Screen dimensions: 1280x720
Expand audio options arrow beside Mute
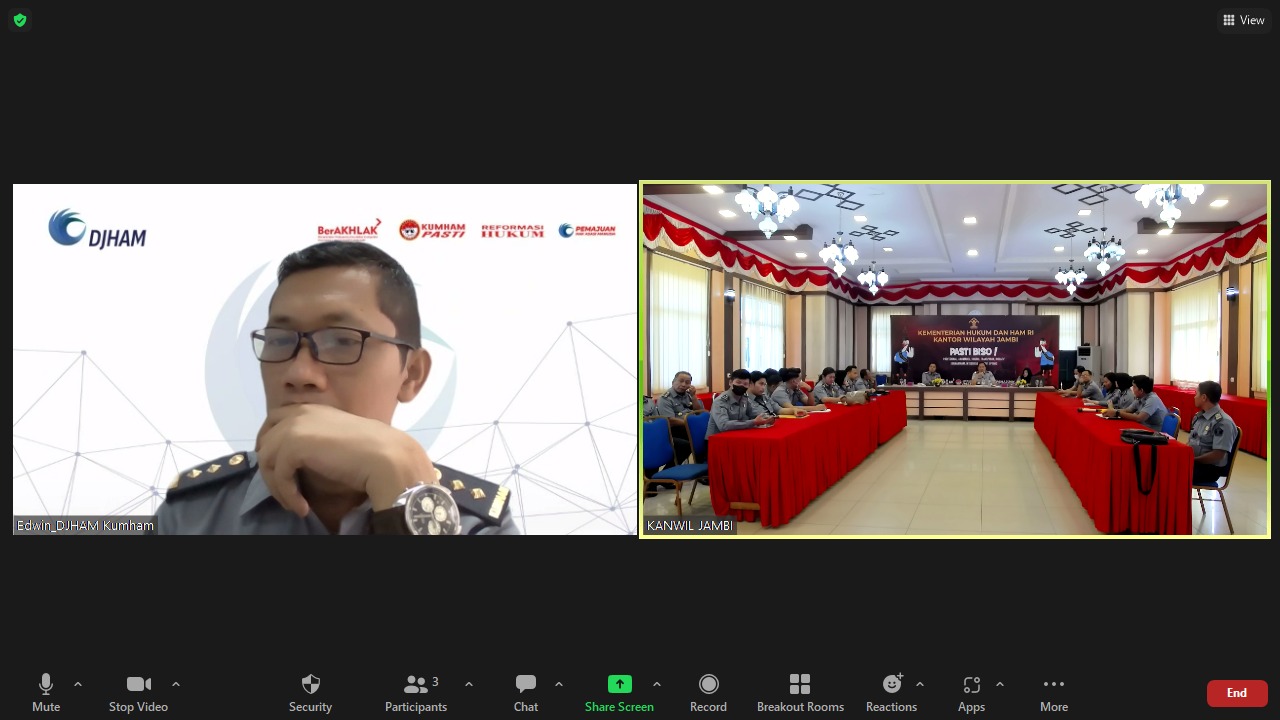[78, 684]
